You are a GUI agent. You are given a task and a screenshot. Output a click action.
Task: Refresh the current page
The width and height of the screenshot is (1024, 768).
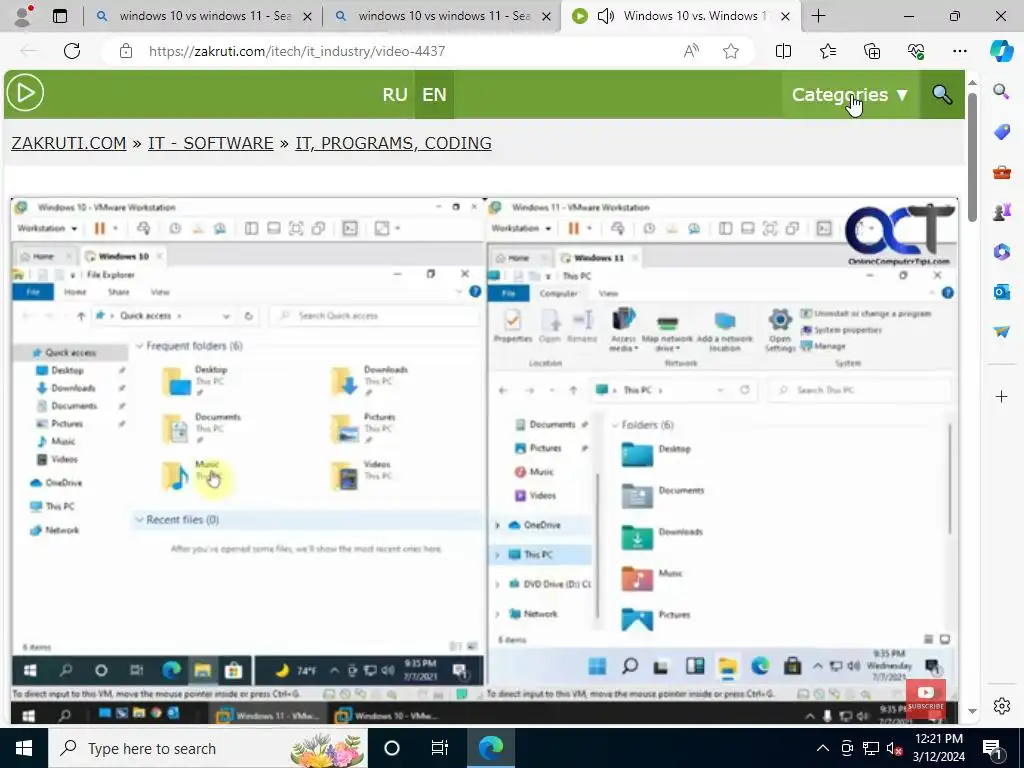pyautogui.click(x=72, y=51)
